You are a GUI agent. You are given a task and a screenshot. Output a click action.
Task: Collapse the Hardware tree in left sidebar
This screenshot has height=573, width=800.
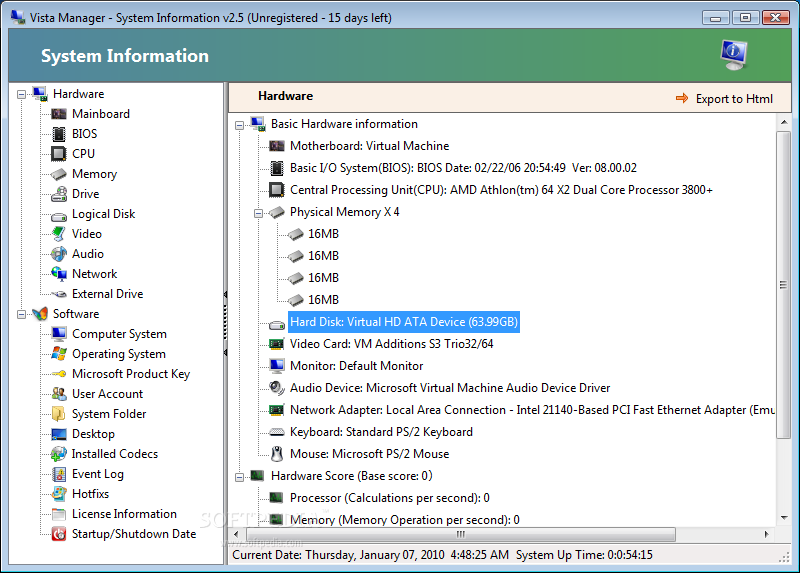click(x=22, y=94)
